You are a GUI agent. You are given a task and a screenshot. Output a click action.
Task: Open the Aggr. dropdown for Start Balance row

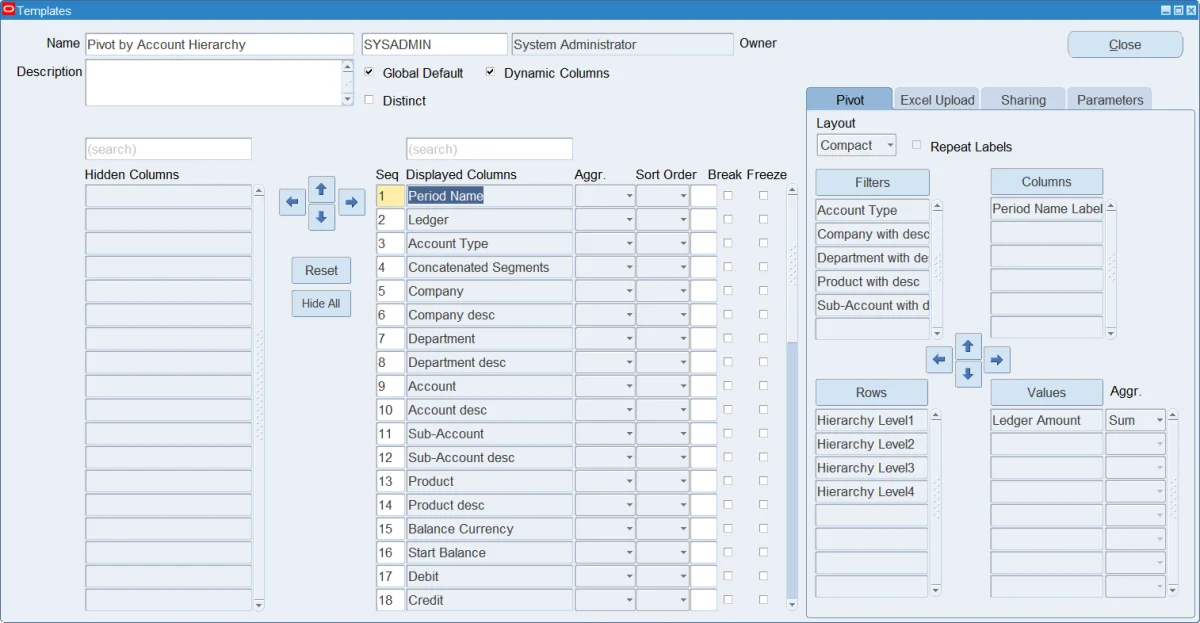coord(605,552)
